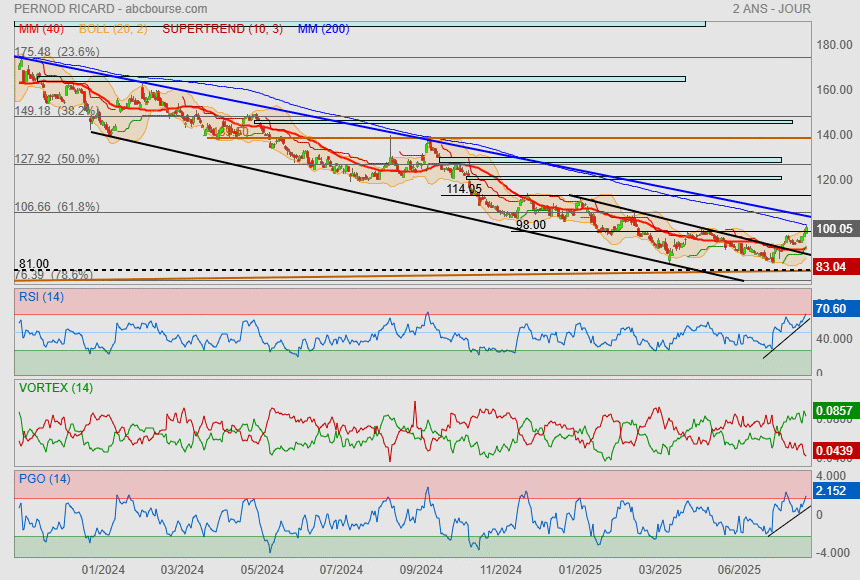Click the "01/2025" date axis label
Screen dimensions: 860x580
580,570
